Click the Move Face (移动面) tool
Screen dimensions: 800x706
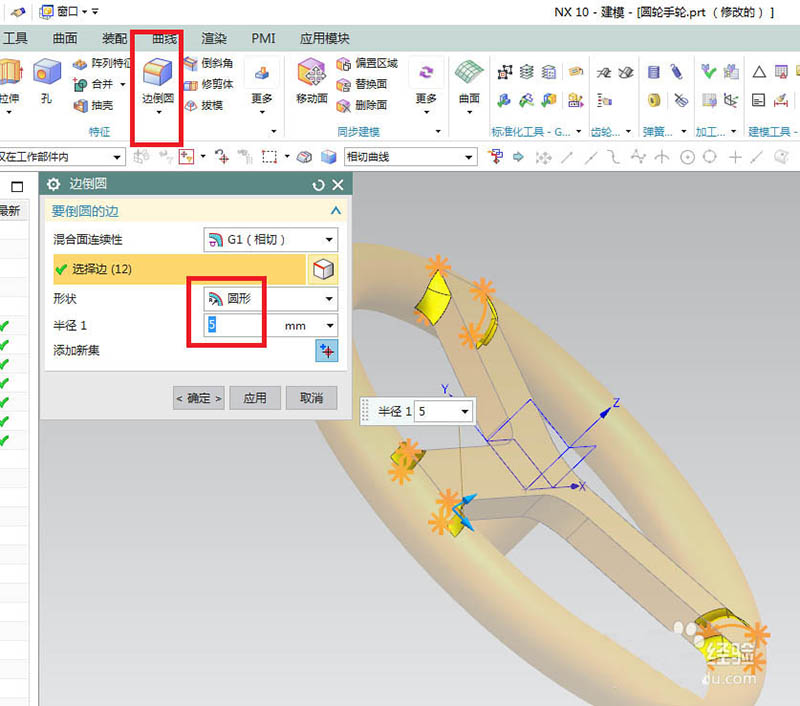click(x=312, y=81)
